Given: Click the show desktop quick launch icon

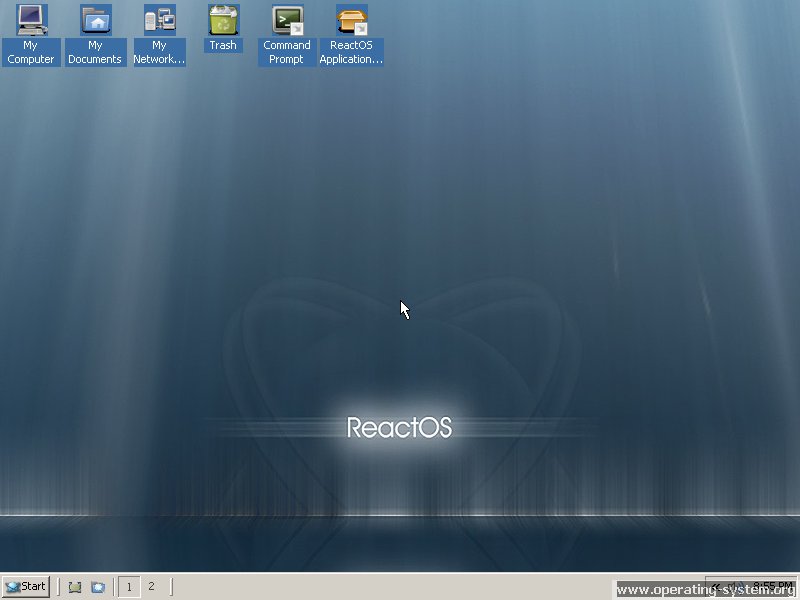Looking at the screenshot, I should 75,587.
